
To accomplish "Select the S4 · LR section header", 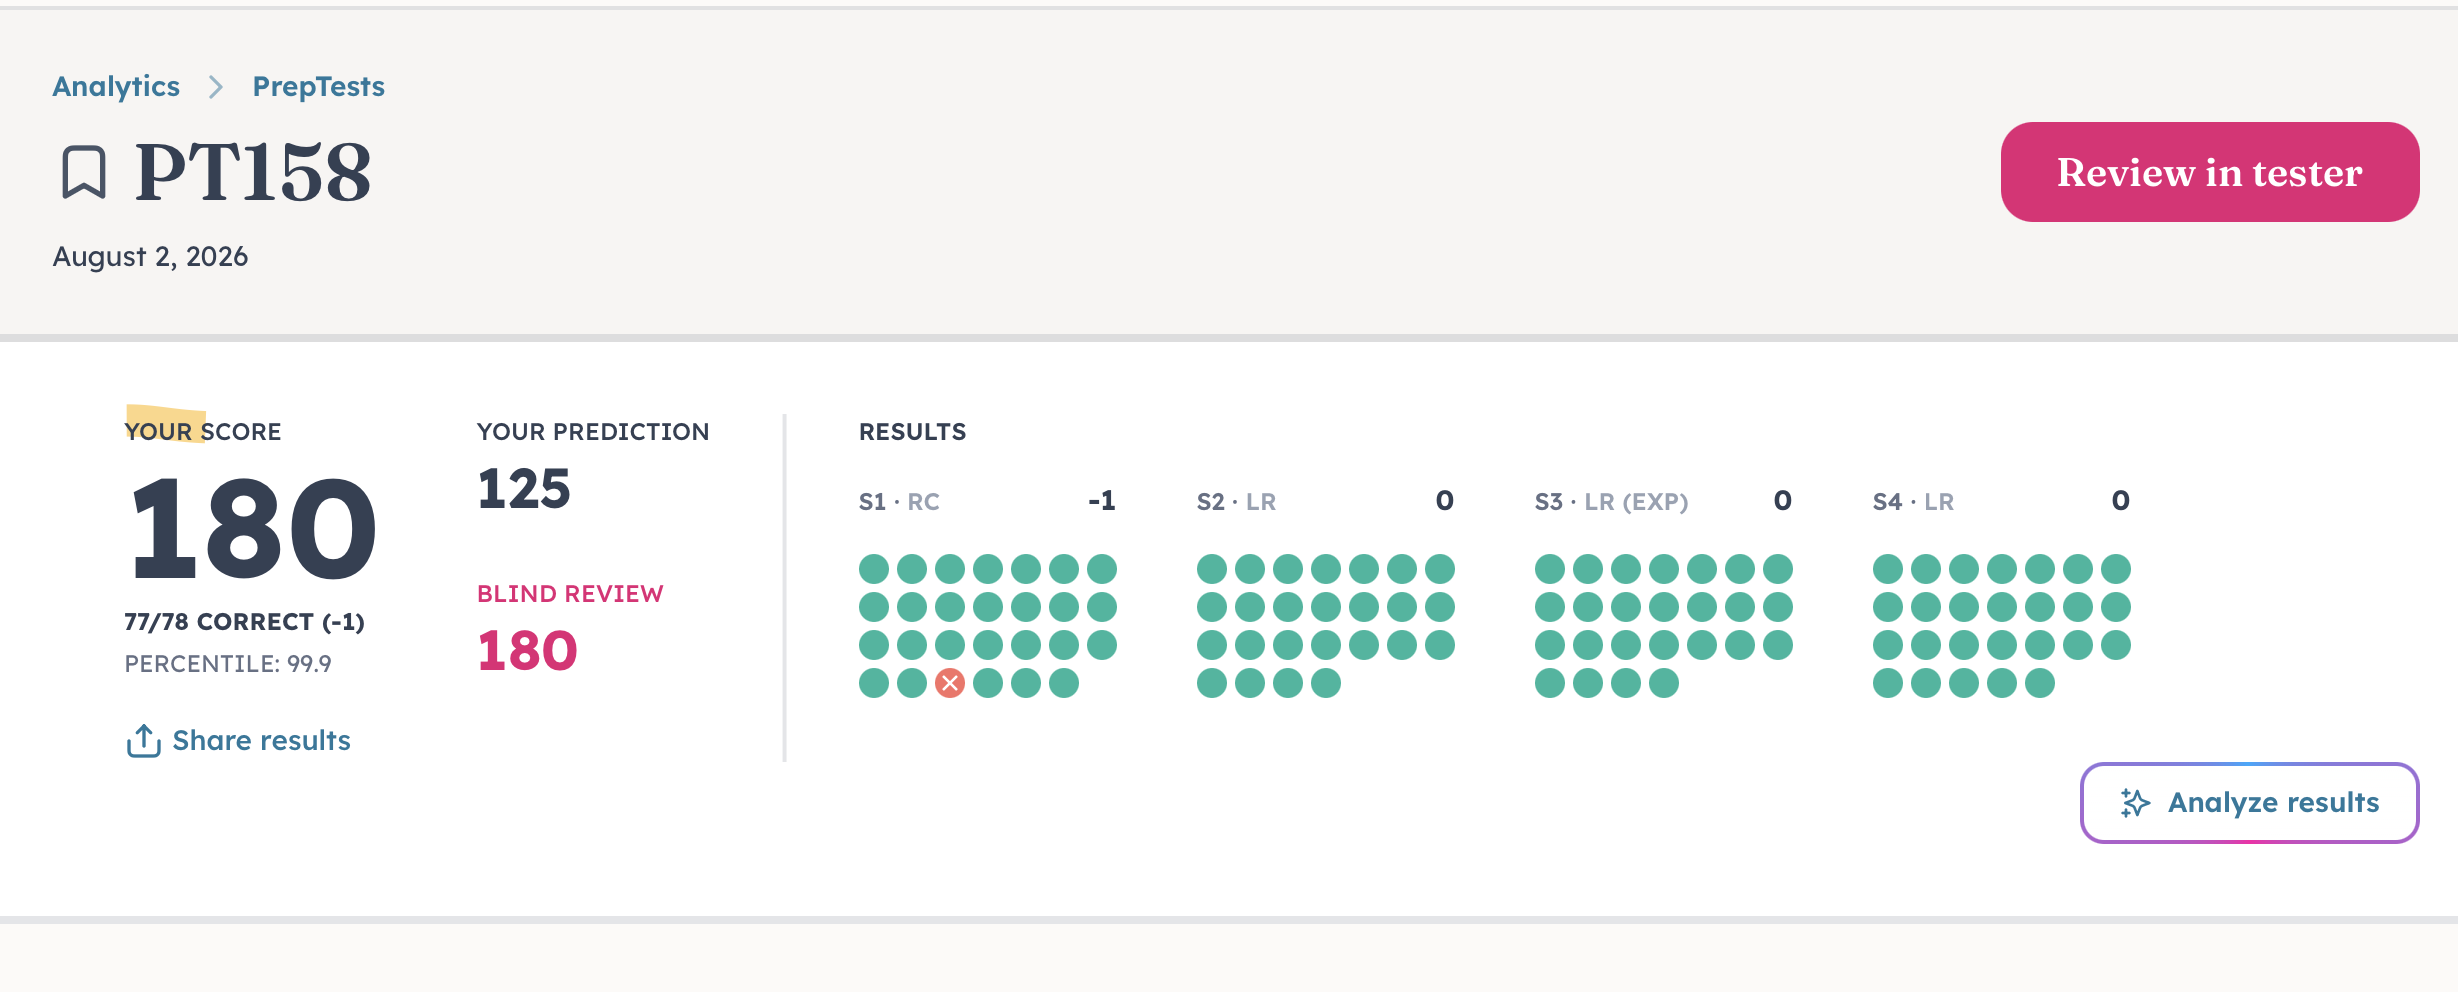I will tap(1913, 502).
